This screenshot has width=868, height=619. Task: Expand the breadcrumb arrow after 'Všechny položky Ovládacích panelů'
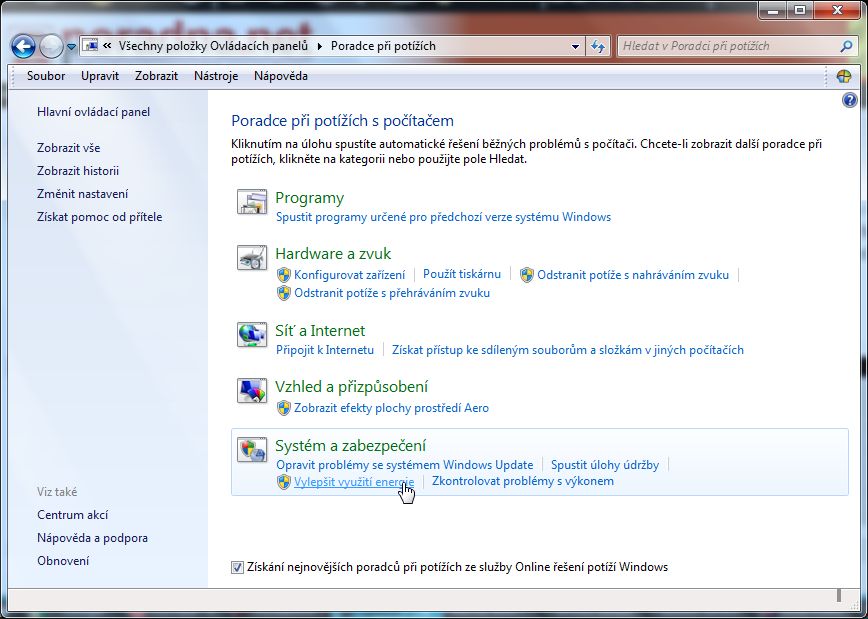(319, 47)
